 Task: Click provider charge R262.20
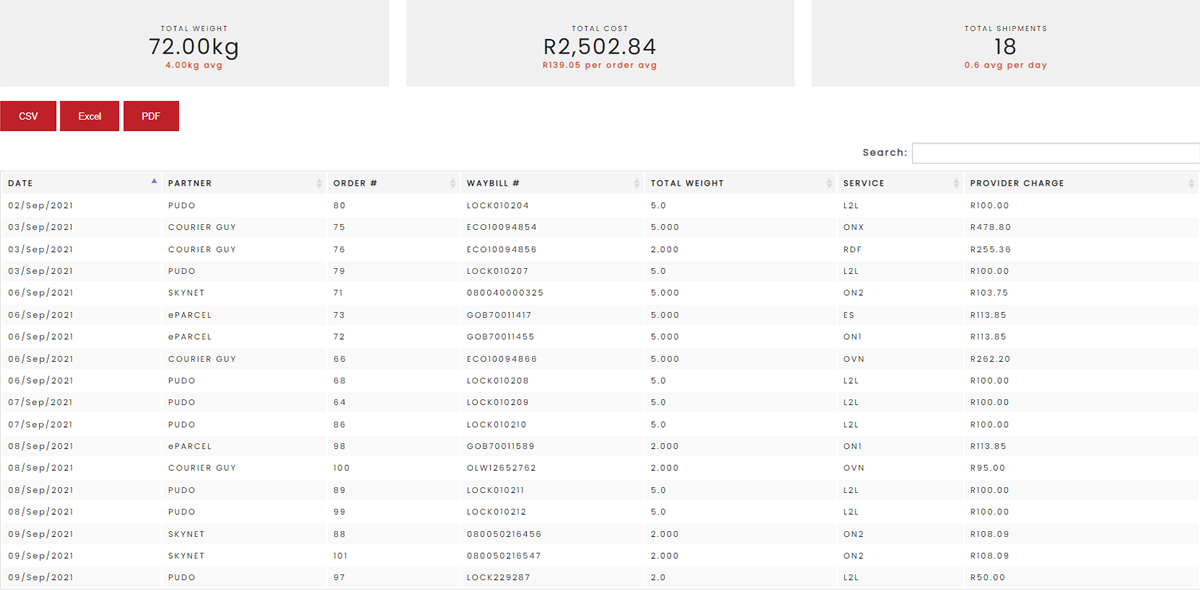[x=991, y=359]
